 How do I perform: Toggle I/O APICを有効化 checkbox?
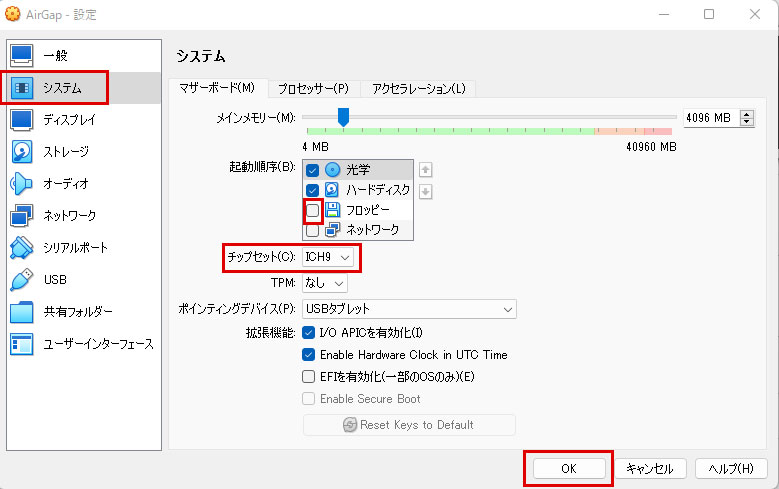tap(309, 332)
